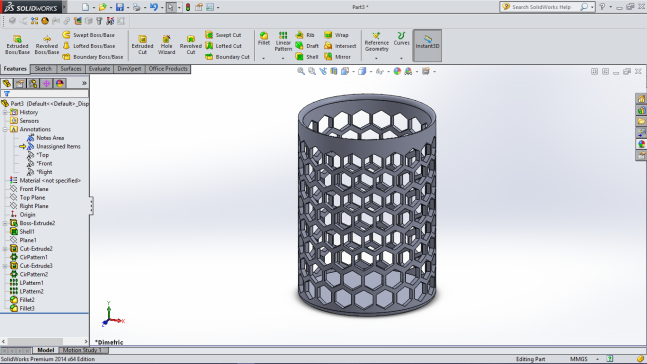Open Reference Geometry

point(376,42)
